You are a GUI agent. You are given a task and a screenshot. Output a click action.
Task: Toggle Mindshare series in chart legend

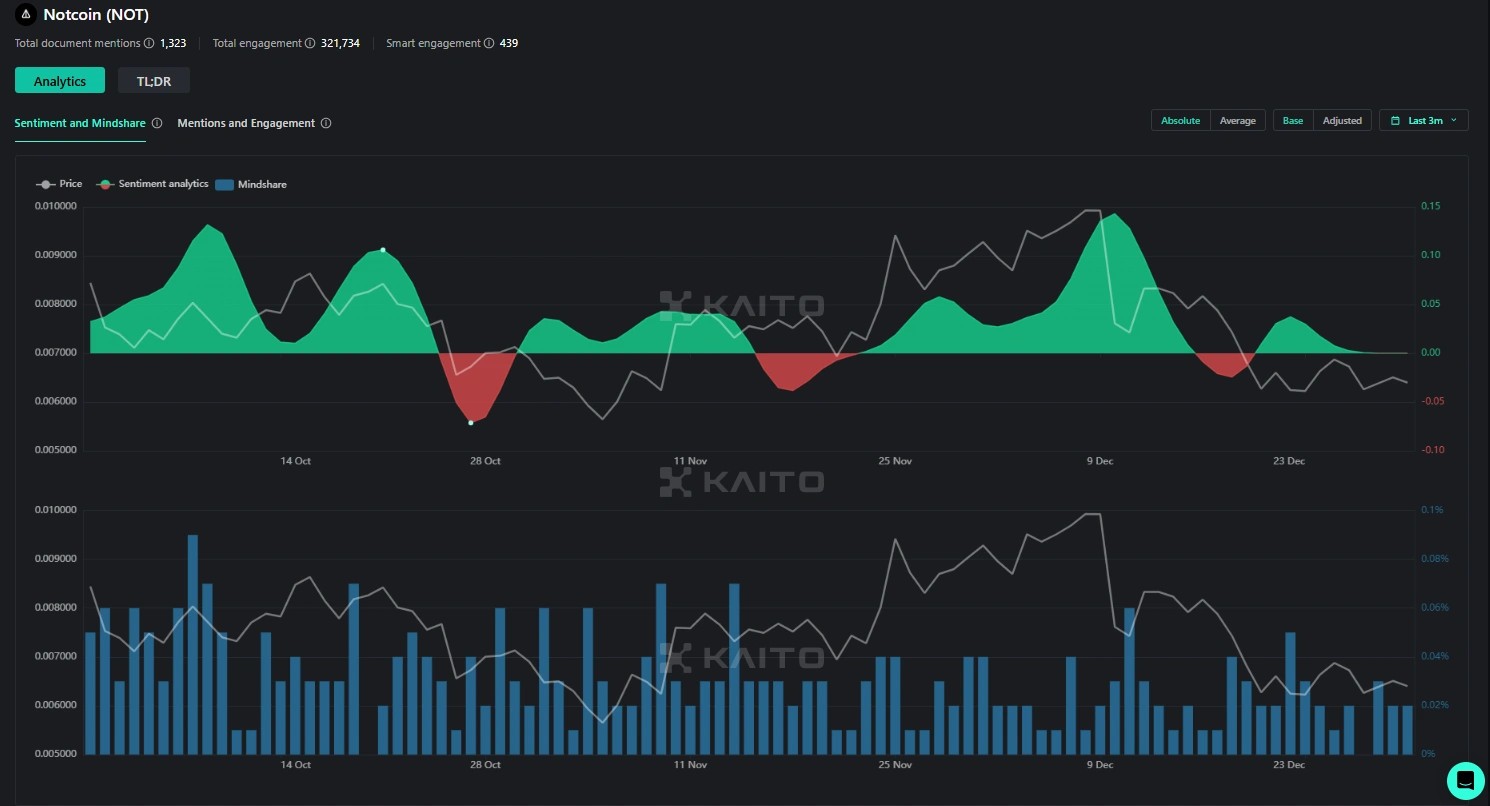(x=251, y=184)
